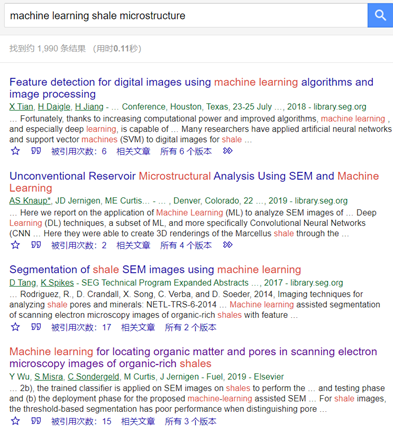The height and width of the screenshot is (431, 393).
Task: Star the Segmentation of shale SEM images result
Action: coord(15,327)
